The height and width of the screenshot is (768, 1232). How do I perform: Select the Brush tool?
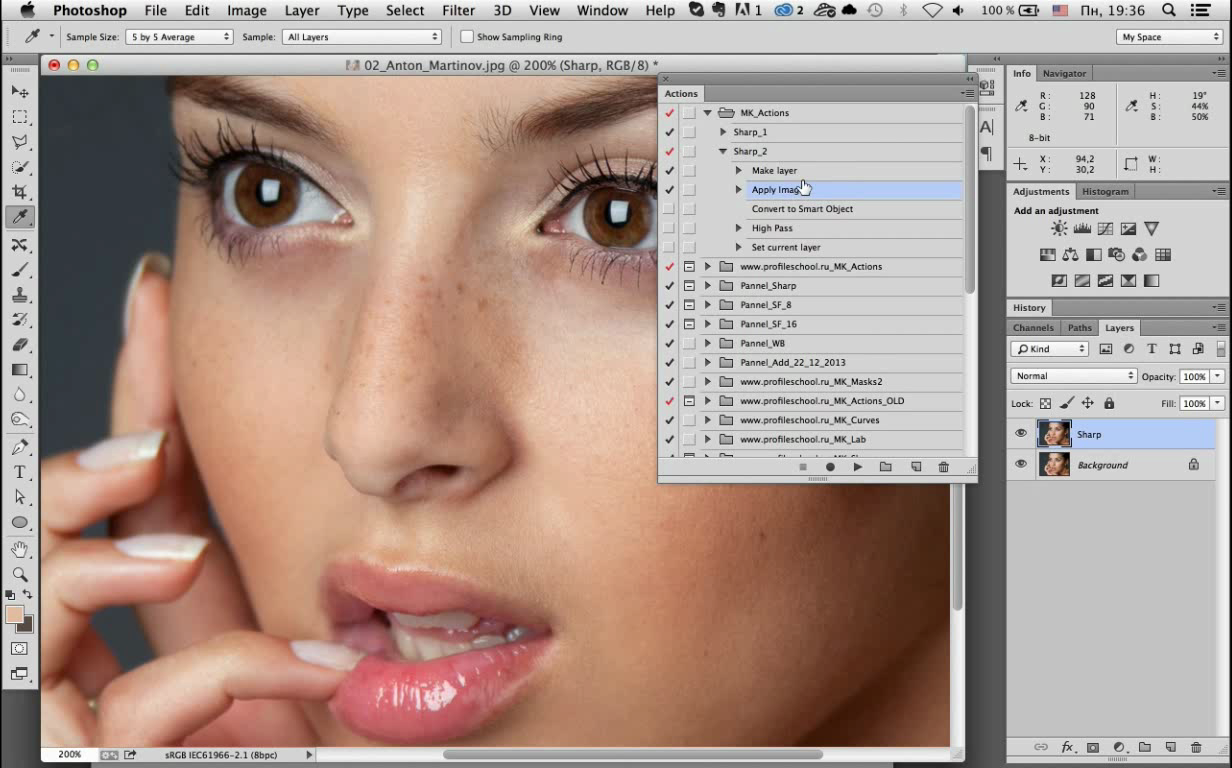[x=19, y=270]
